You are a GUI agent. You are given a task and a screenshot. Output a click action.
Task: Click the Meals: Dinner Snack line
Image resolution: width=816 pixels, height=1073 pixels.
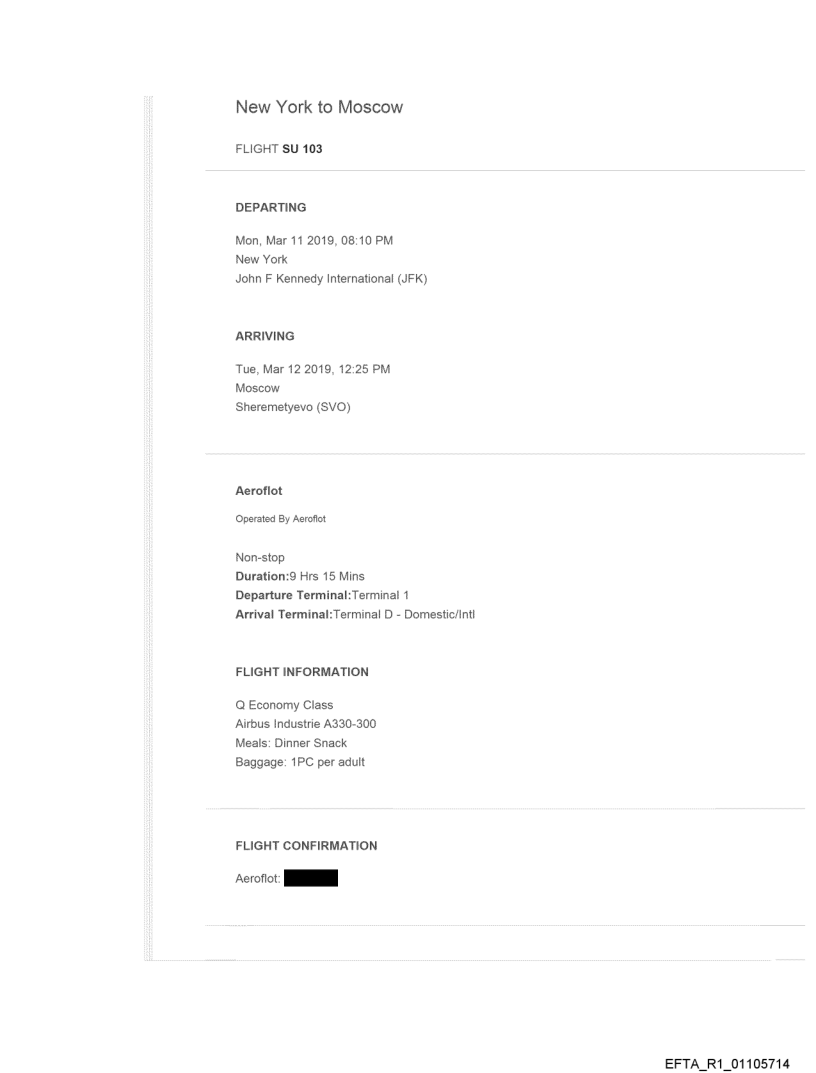coord(291,743)
